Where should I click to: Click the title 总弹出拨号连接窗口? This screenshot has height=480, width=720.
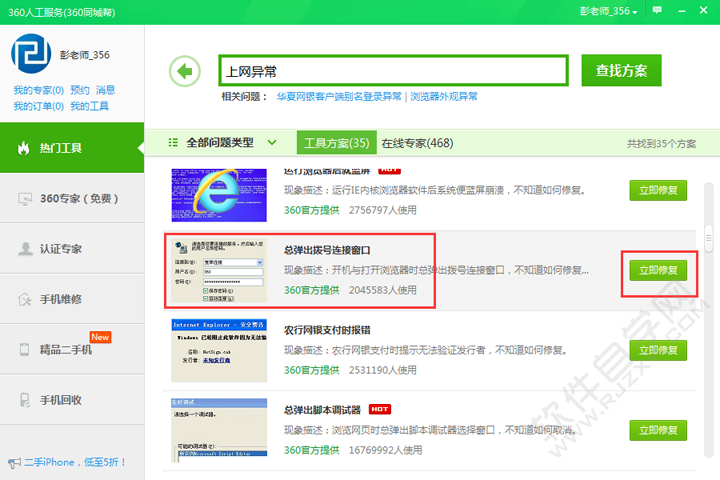pos(327,250)
